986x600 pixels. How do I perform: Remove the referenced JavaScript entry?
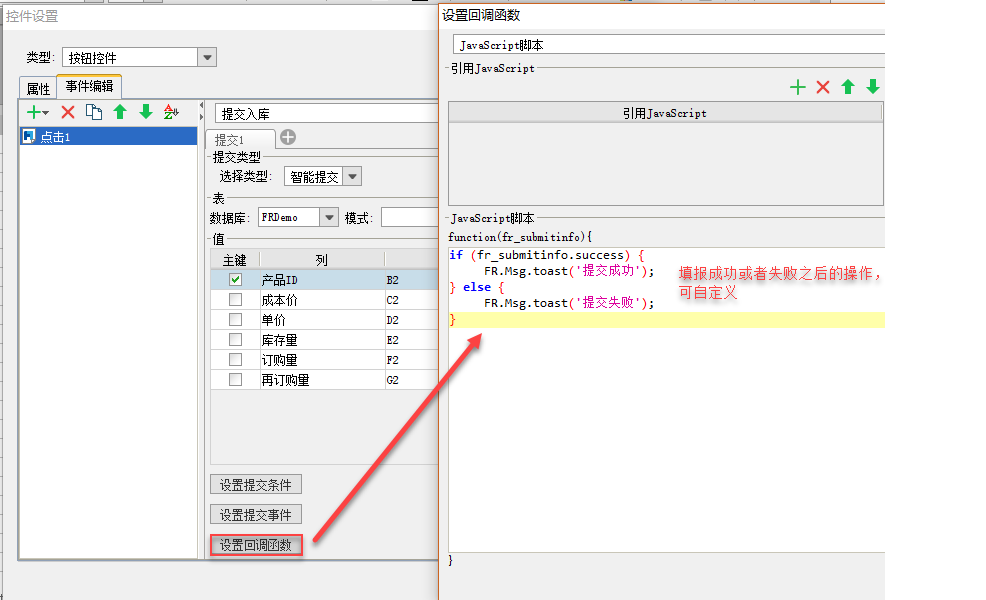point(823,87)
